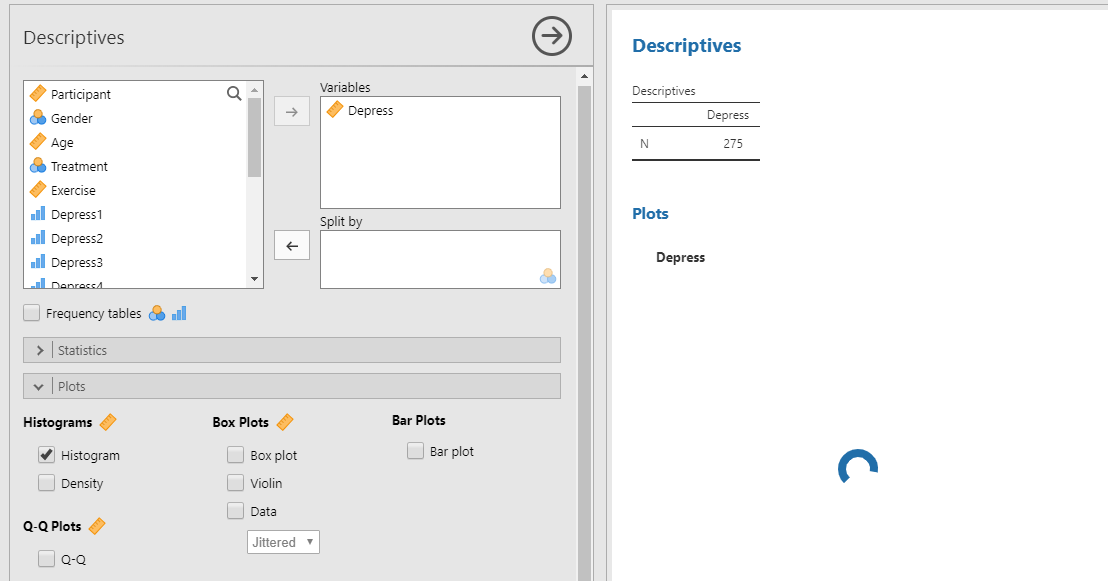Click the variable list scroll-up arrow
Viewport: 1108px width, 581px height.
(x=255, y=90)
